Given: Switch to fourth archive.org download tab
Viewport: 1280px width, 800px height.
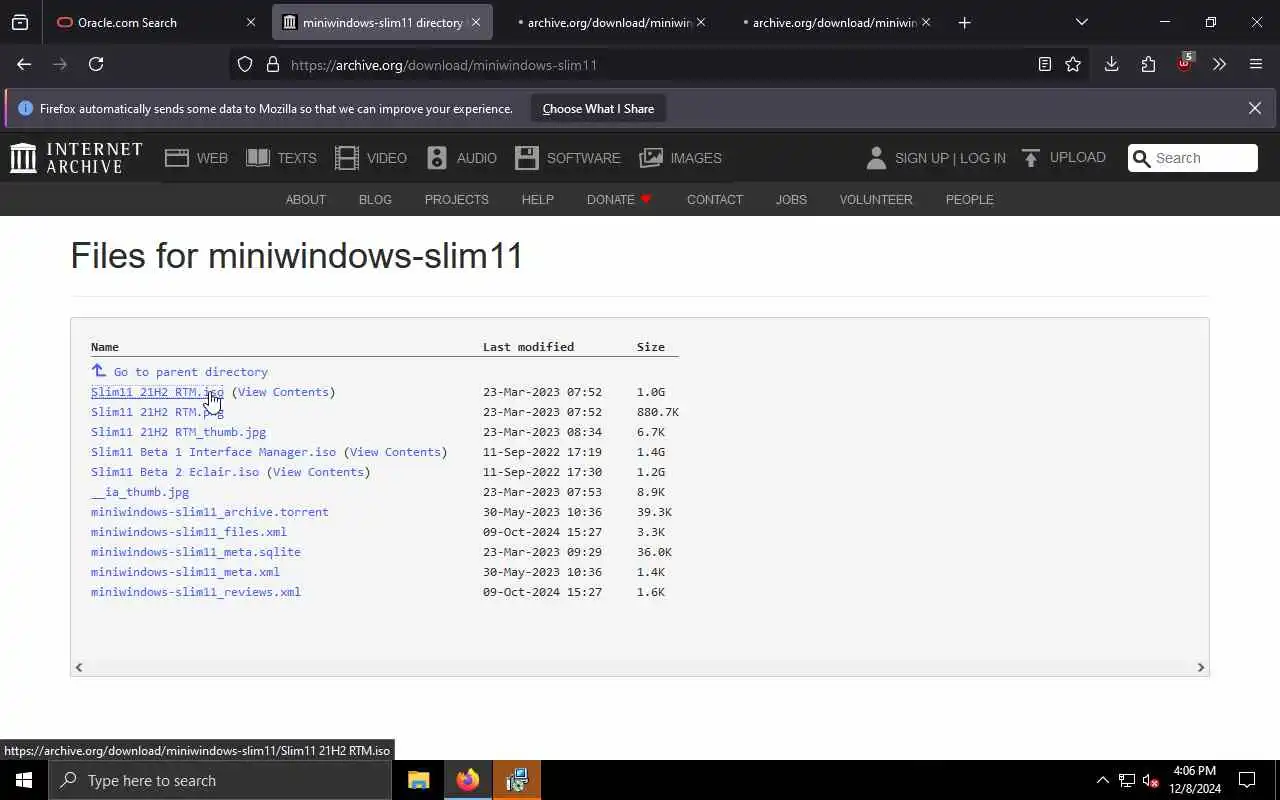Looking at the screenshot, I should tap(834, 22).
